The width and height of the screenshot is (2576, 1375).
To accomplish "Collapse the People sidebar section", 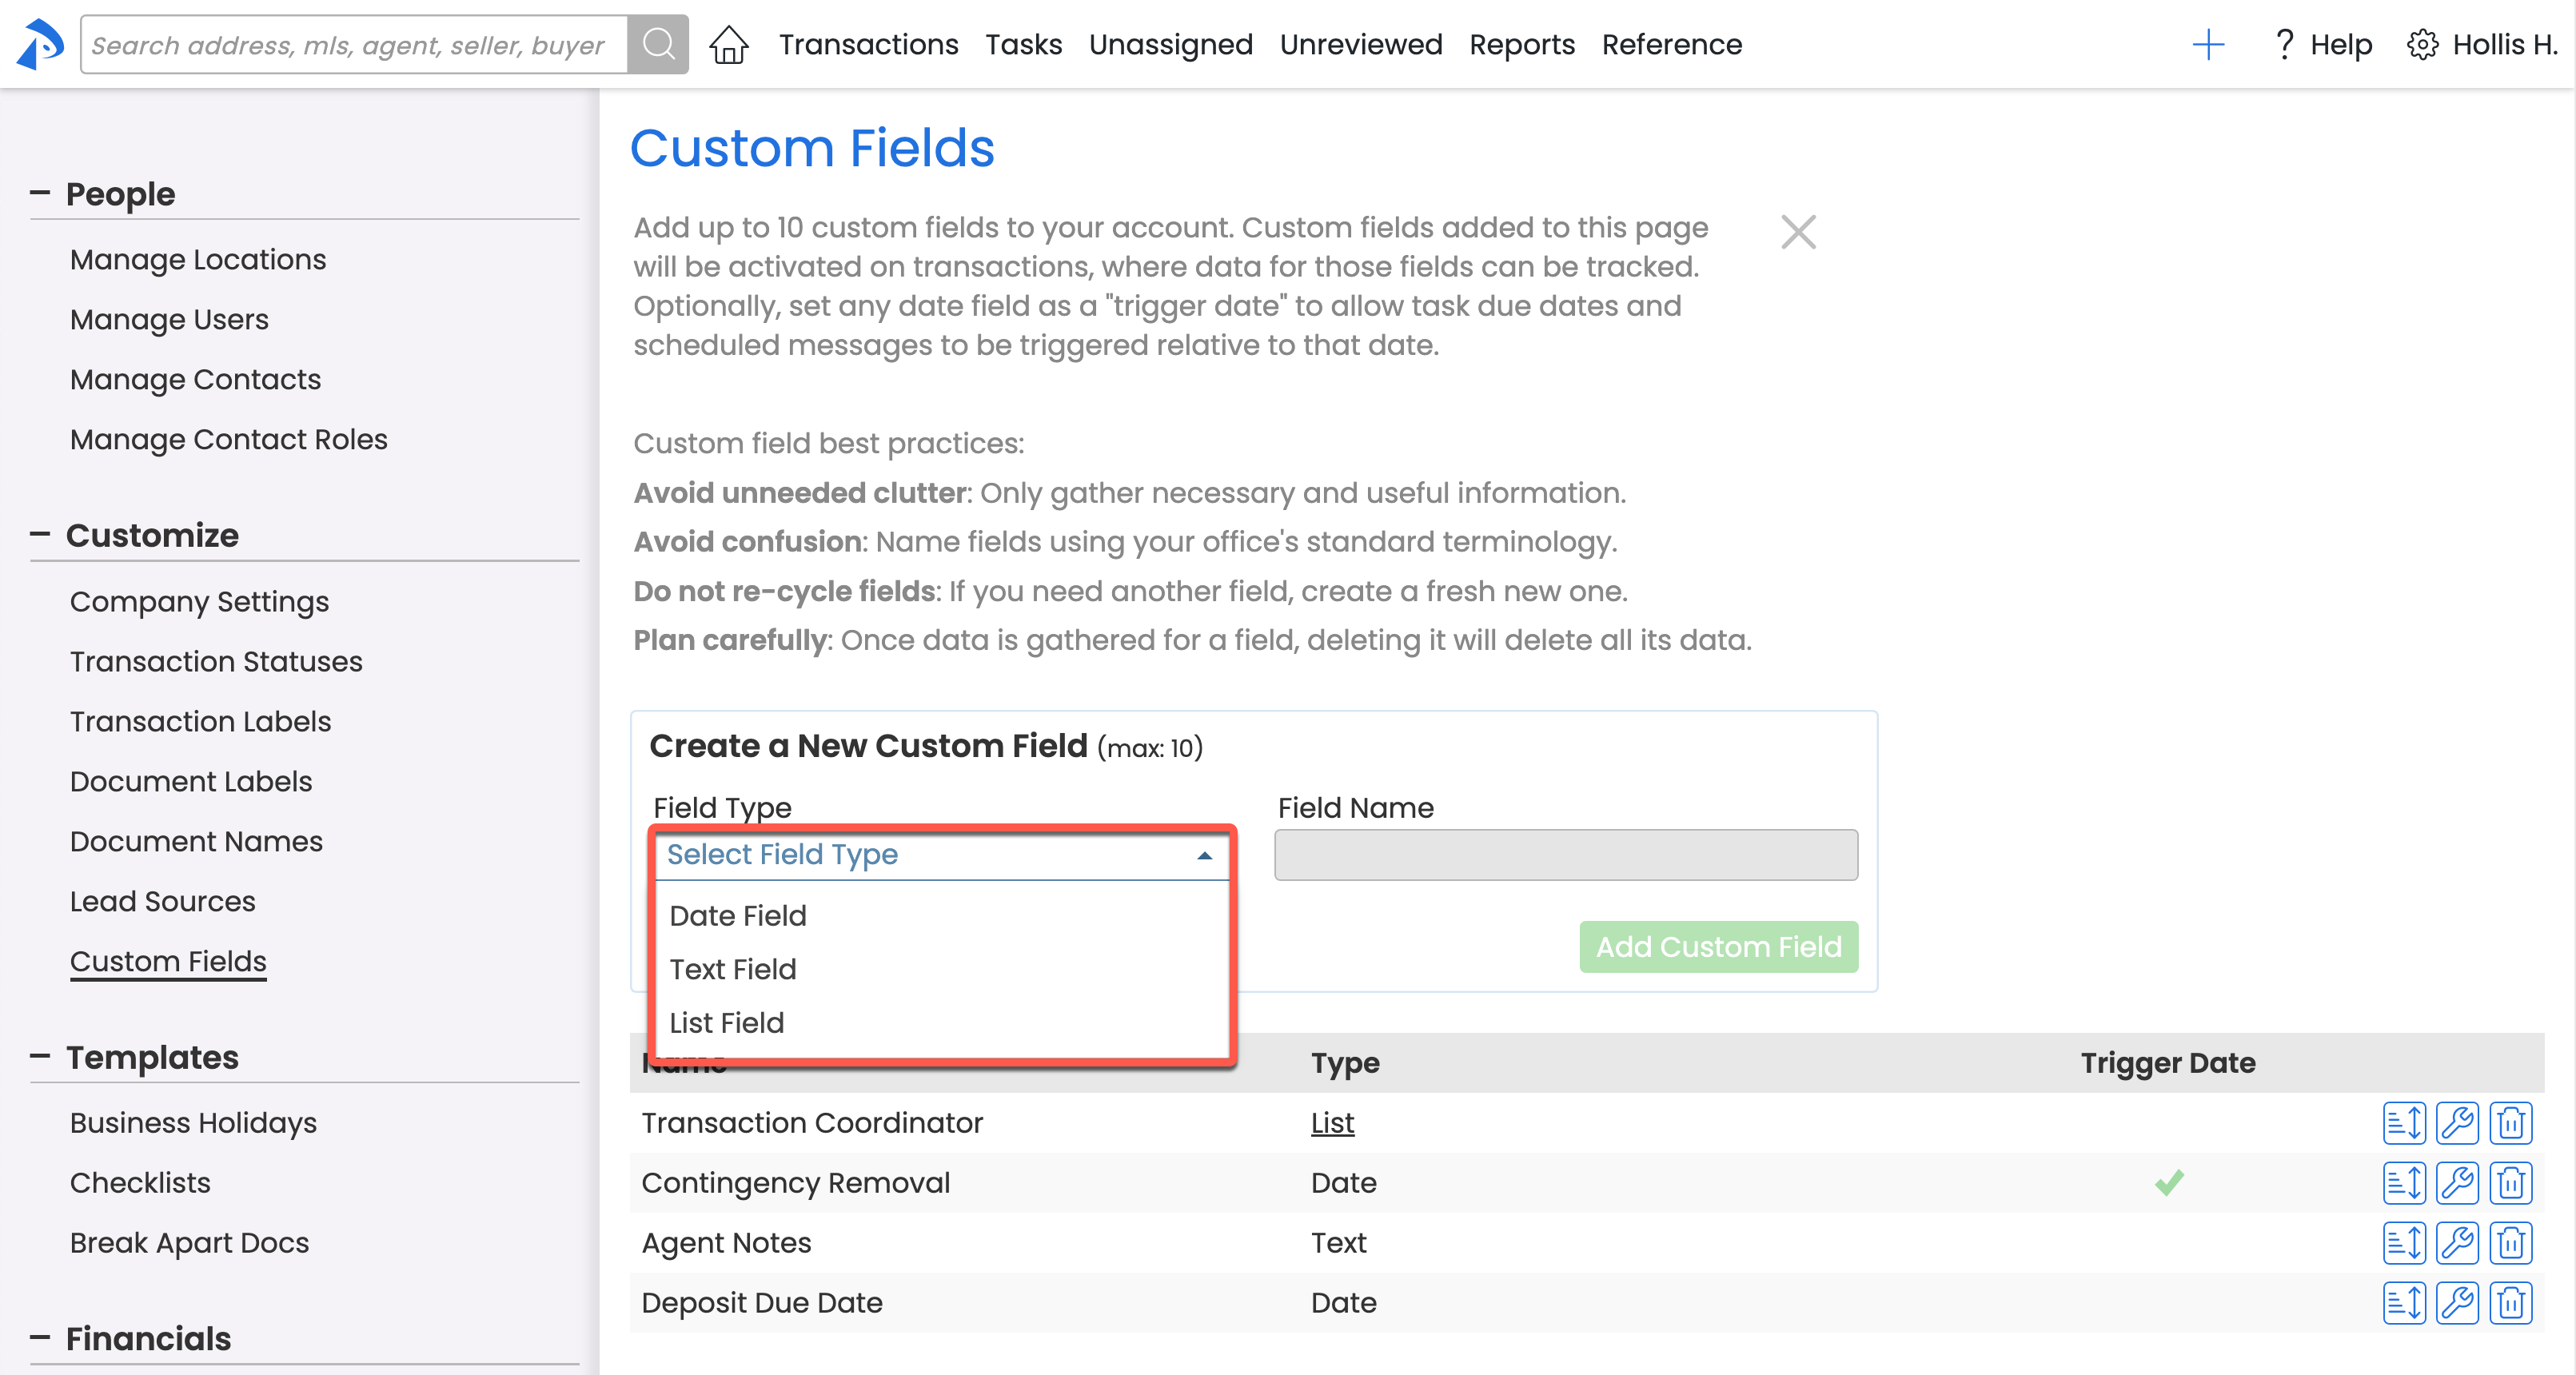I will click(x=40, y=193).
